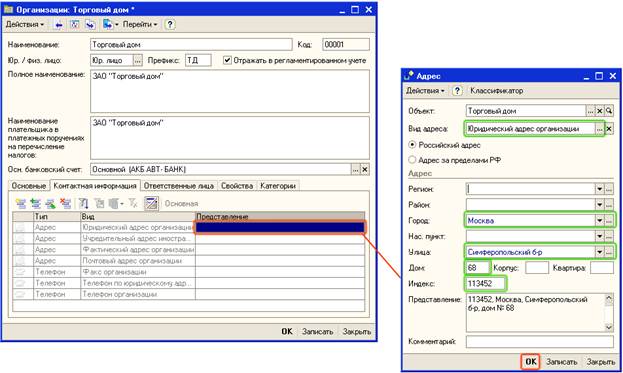Click the Комментарий input field
Image resolution: width=623 pixels, height=373 pixels.
[x=540, y=342]
